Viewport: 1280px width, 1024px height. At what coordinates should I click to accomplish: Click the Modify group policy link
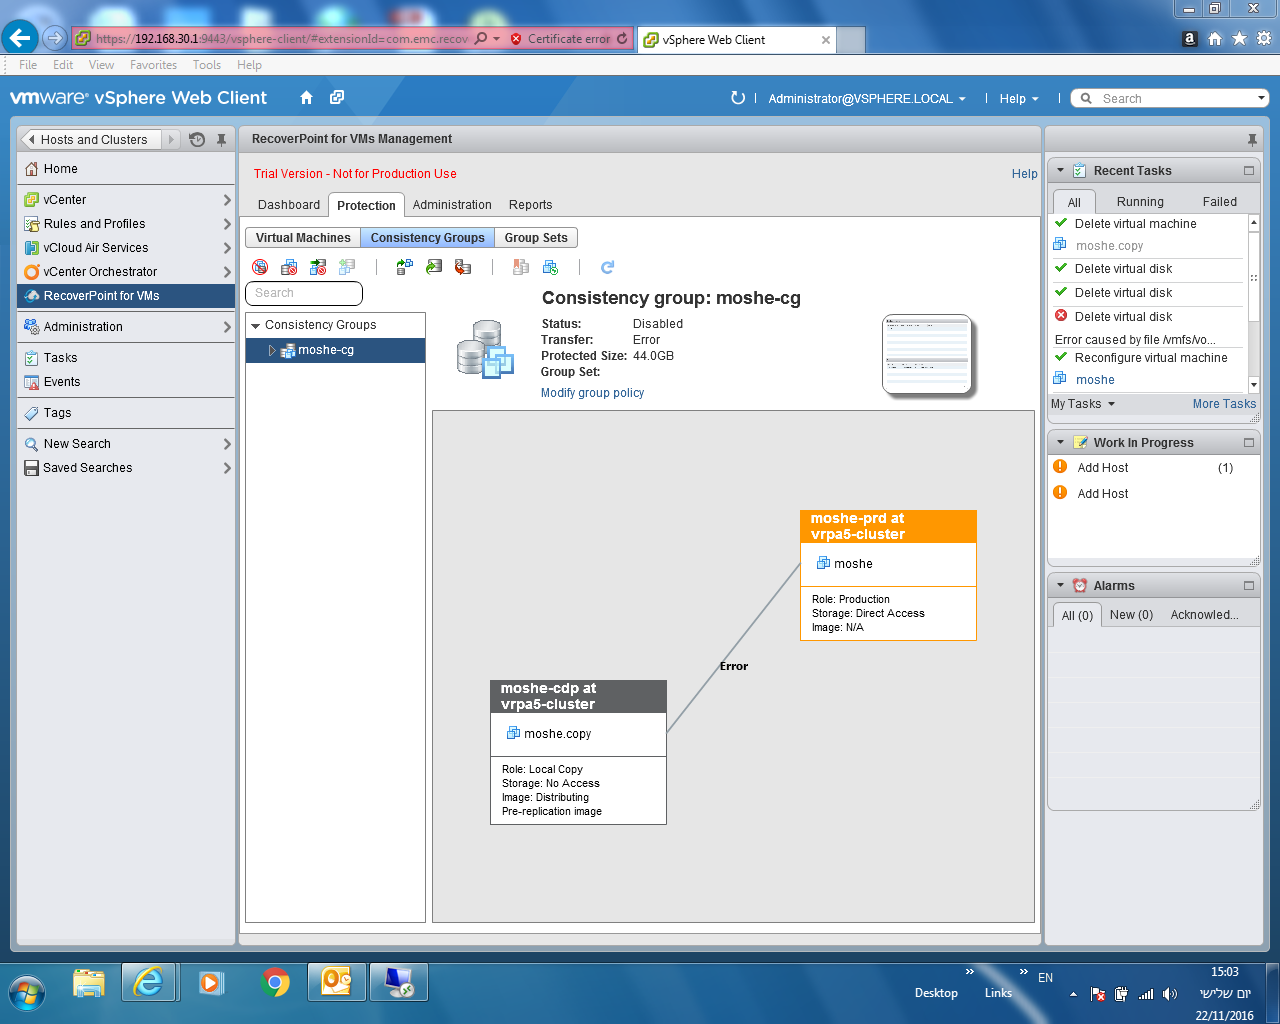[x=592, y=393]
